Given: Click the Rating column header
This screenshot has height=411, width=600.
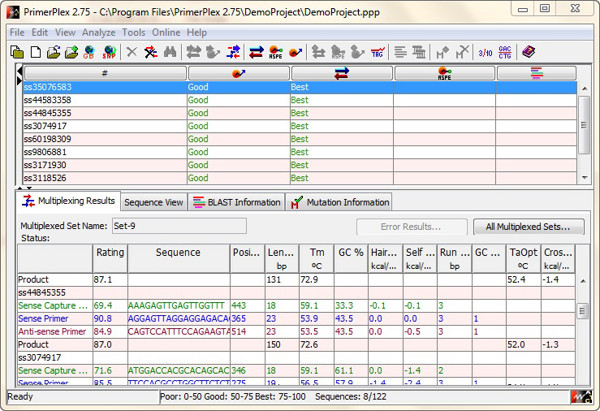Looking at the screenshot, I should click(110, 259).
